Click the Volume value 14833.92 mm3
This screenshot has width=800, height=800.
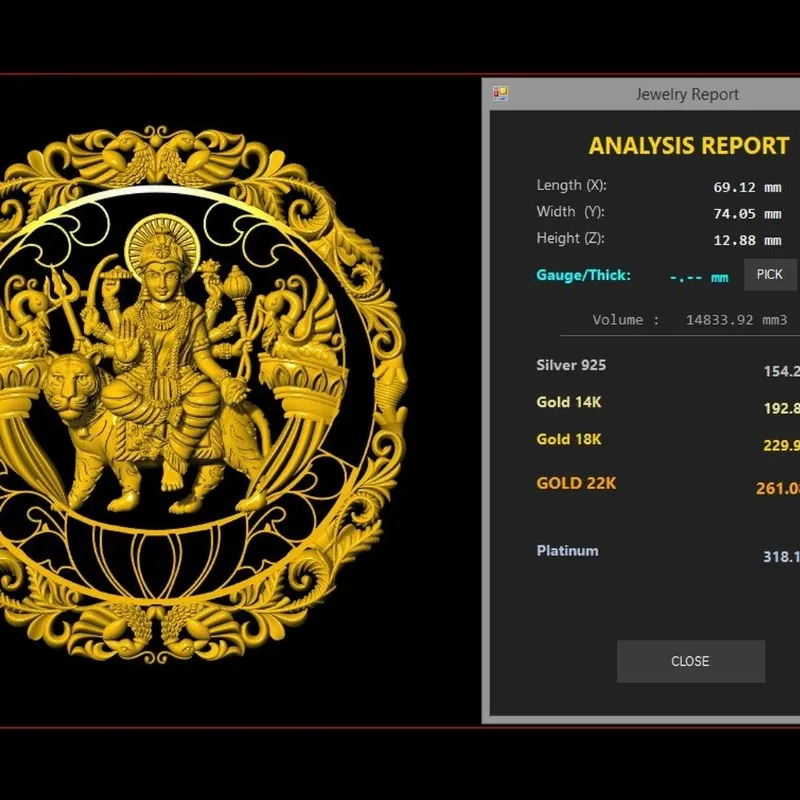click(x=736, y=320)
